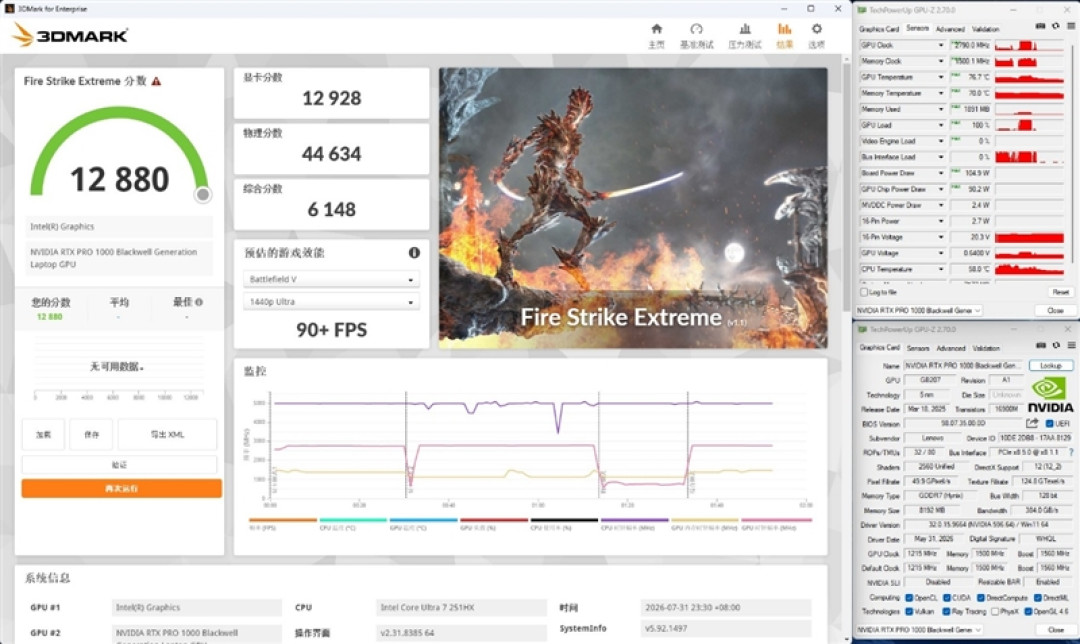The image size is (1080, 644).
Task: Click the 保存 save button
Action: 91,435
